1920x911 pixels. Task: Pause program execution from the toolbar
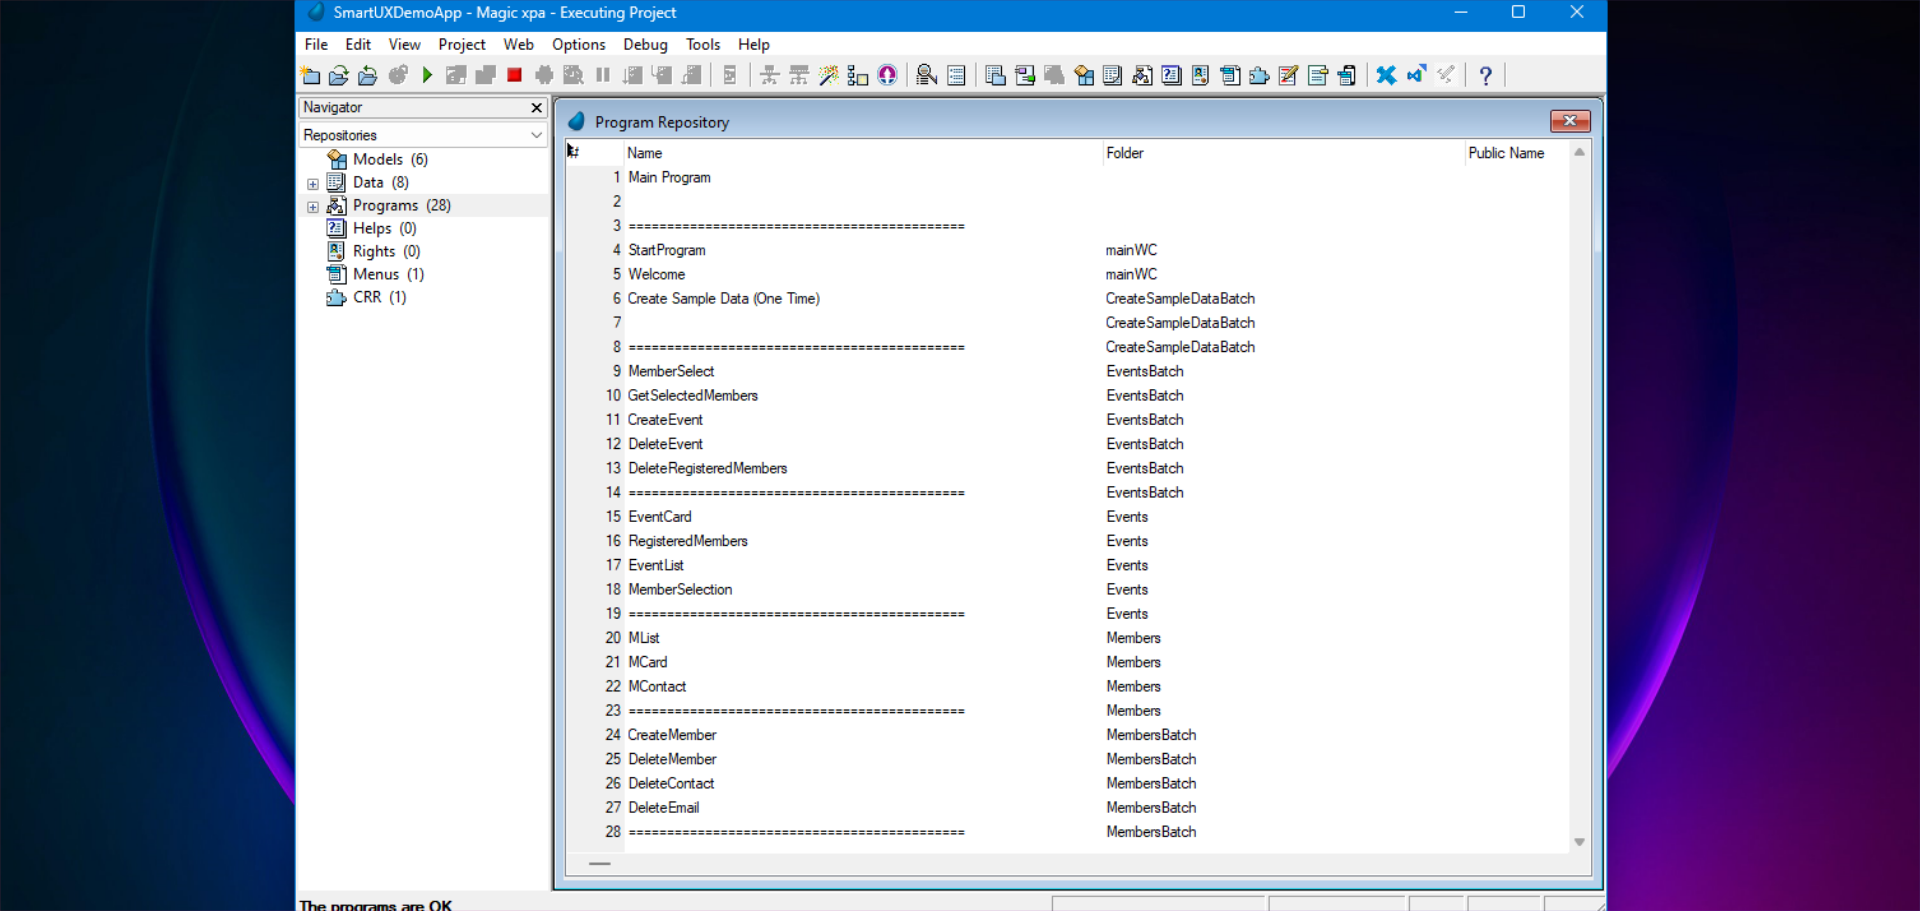(602, 74)
